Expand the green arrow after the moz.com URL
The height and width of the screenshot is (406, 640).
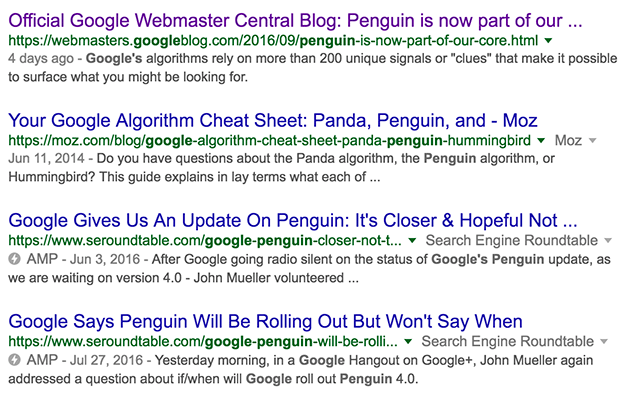tap(540, 142)
